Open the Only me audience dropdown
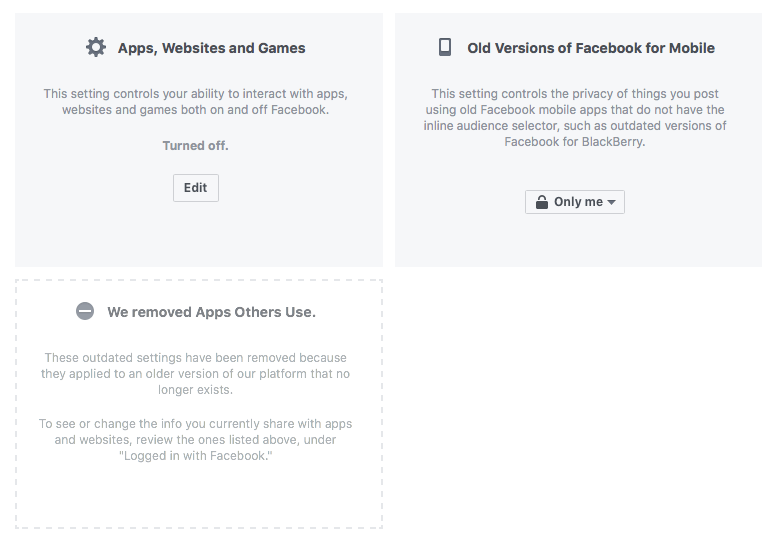Viewport: 773px width, 546px height. [x=575, y=202]
